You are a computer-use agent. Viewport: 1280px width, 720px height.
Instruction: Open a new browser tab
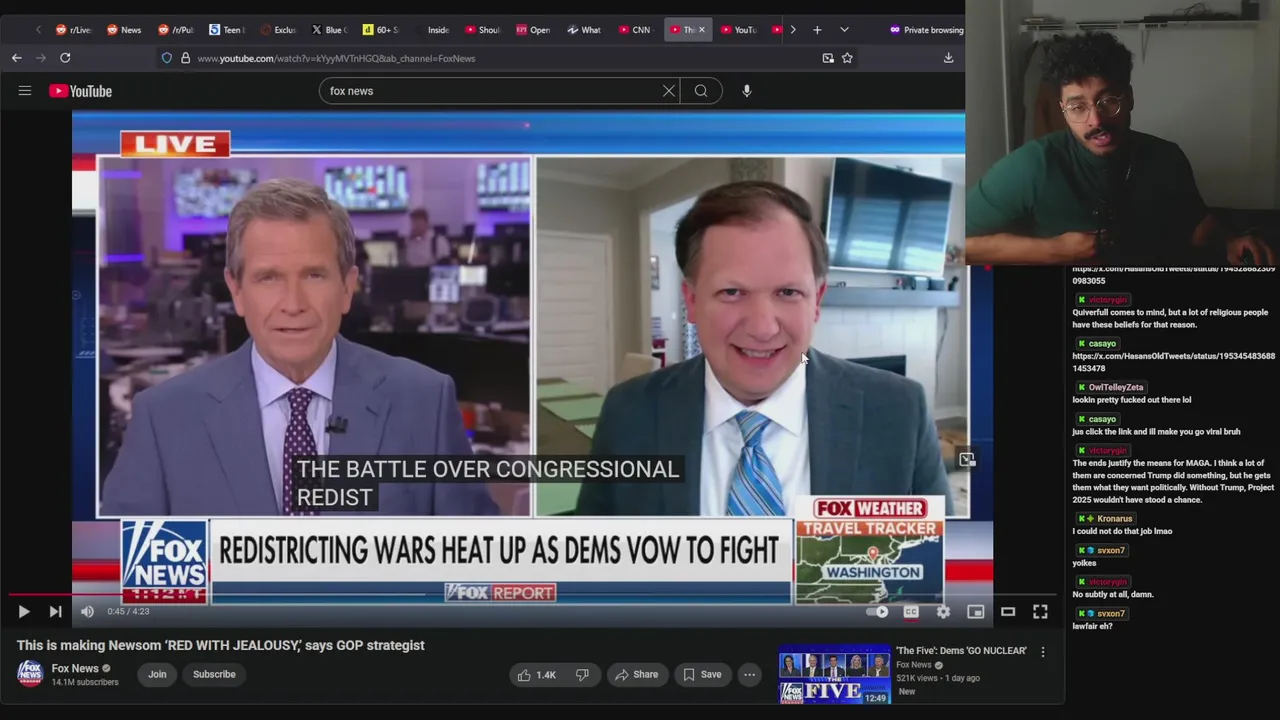coord(817,30)
